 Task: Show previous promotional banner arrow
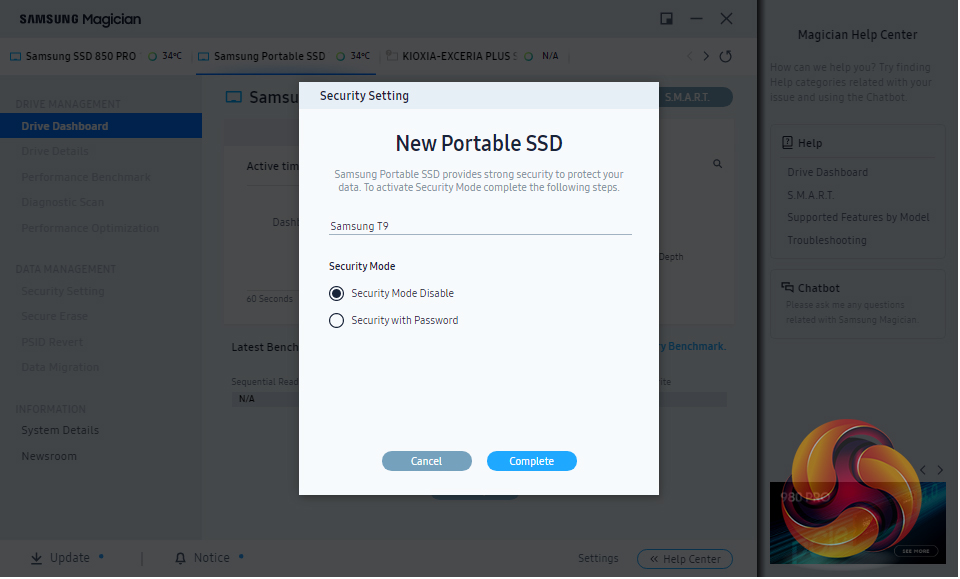(923, 471)
